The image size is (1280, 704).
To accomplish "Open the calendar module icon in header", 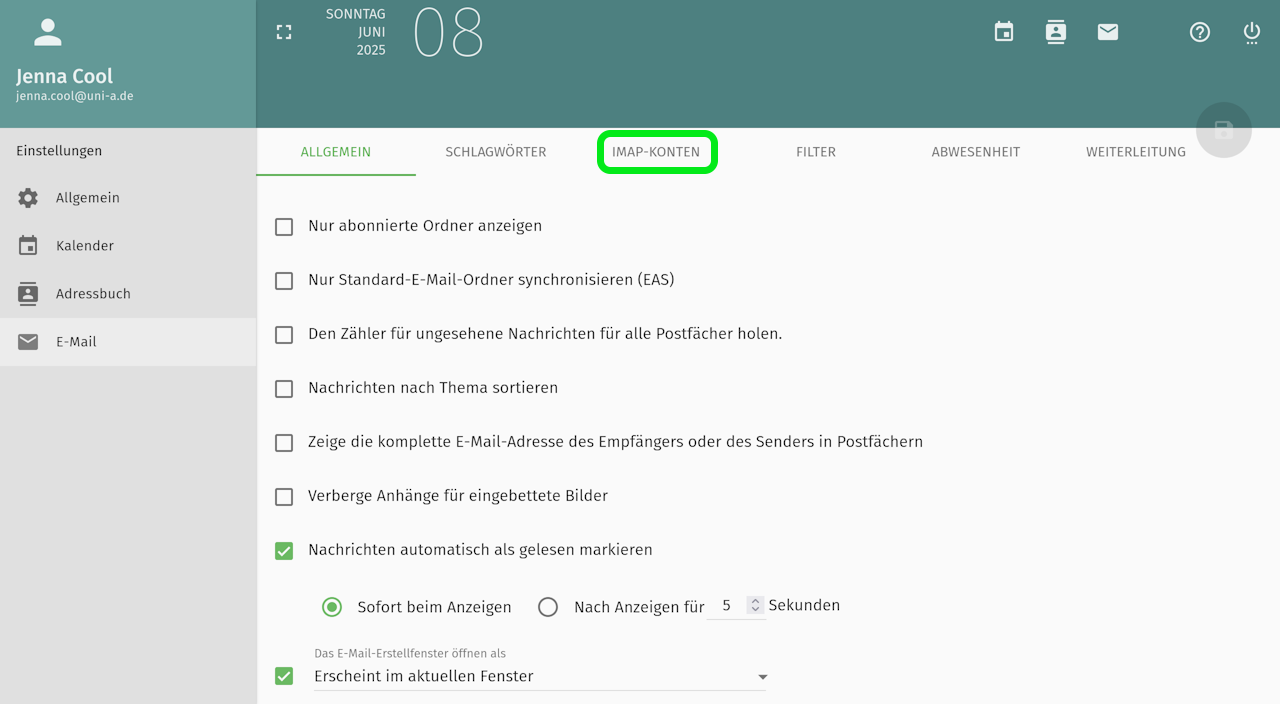I will [1004, 32].
